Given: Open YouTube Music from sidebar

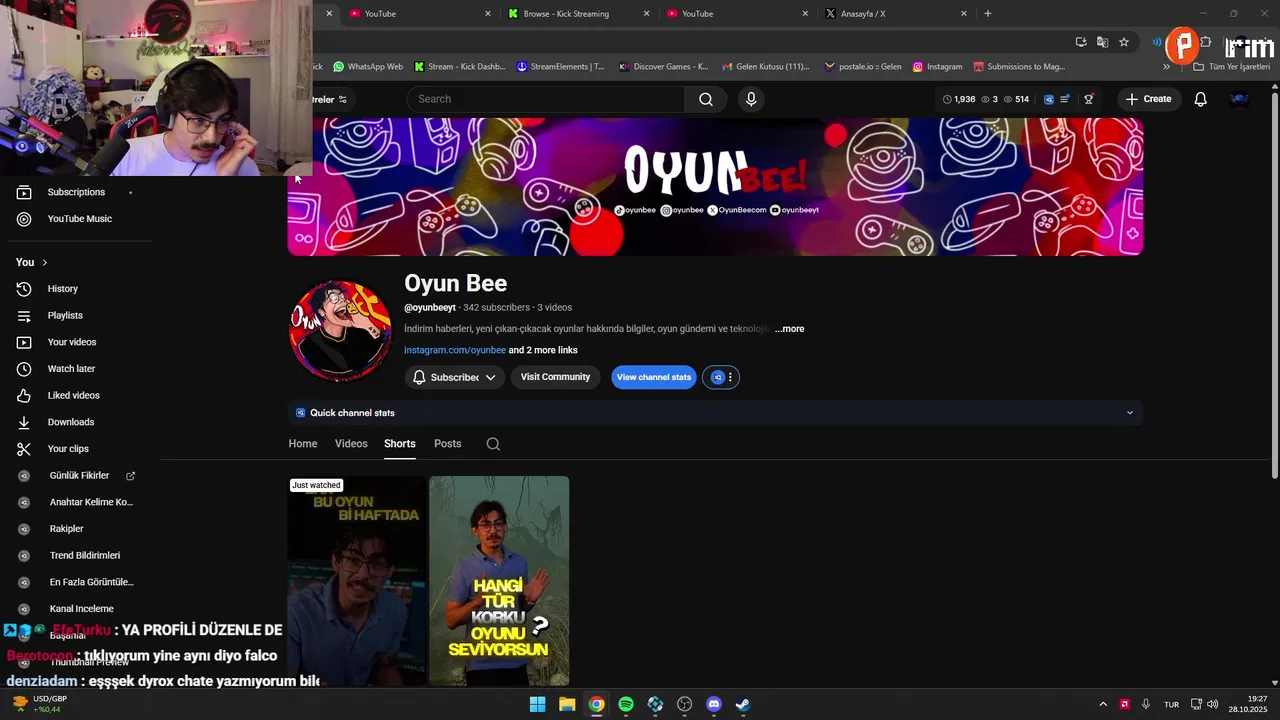Looking at the screenshot, I should click(80, 219).
